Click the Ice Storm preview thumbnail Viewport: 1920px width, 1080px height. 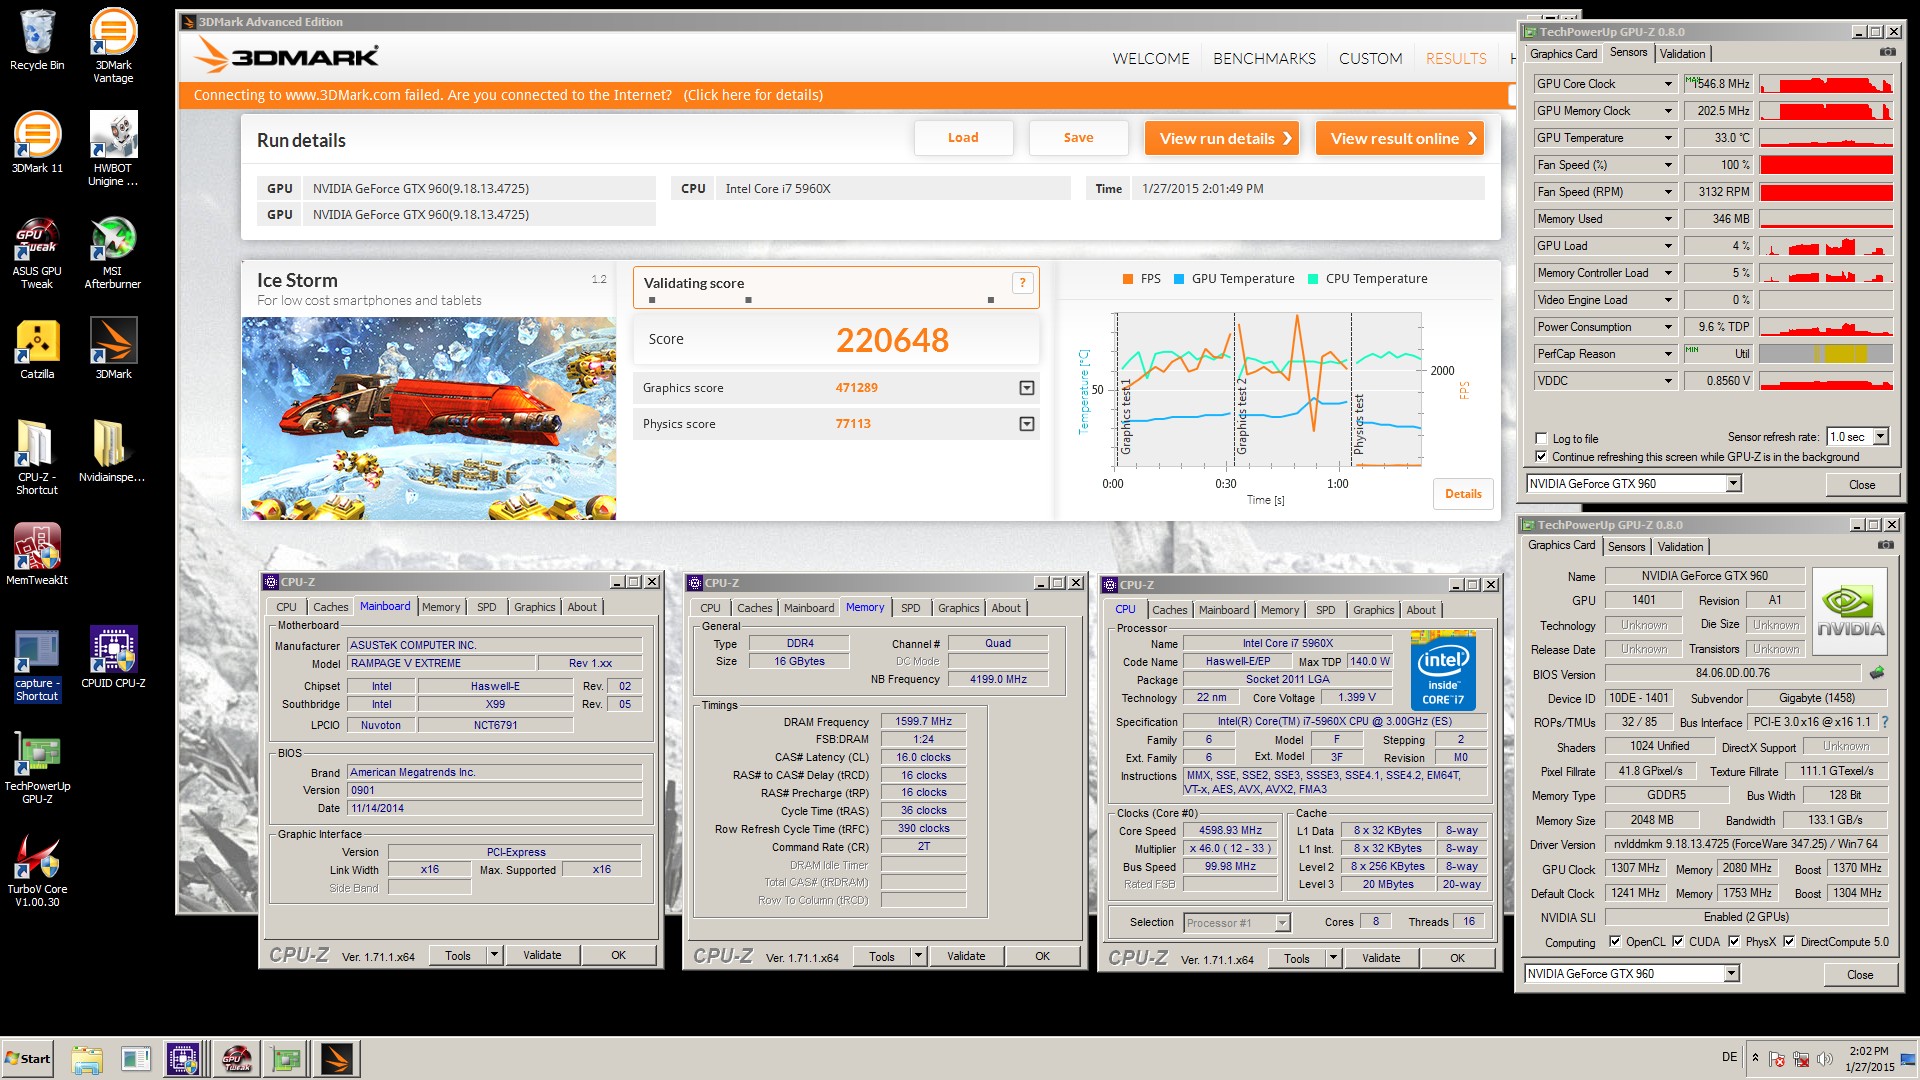(x=429, y=419)
